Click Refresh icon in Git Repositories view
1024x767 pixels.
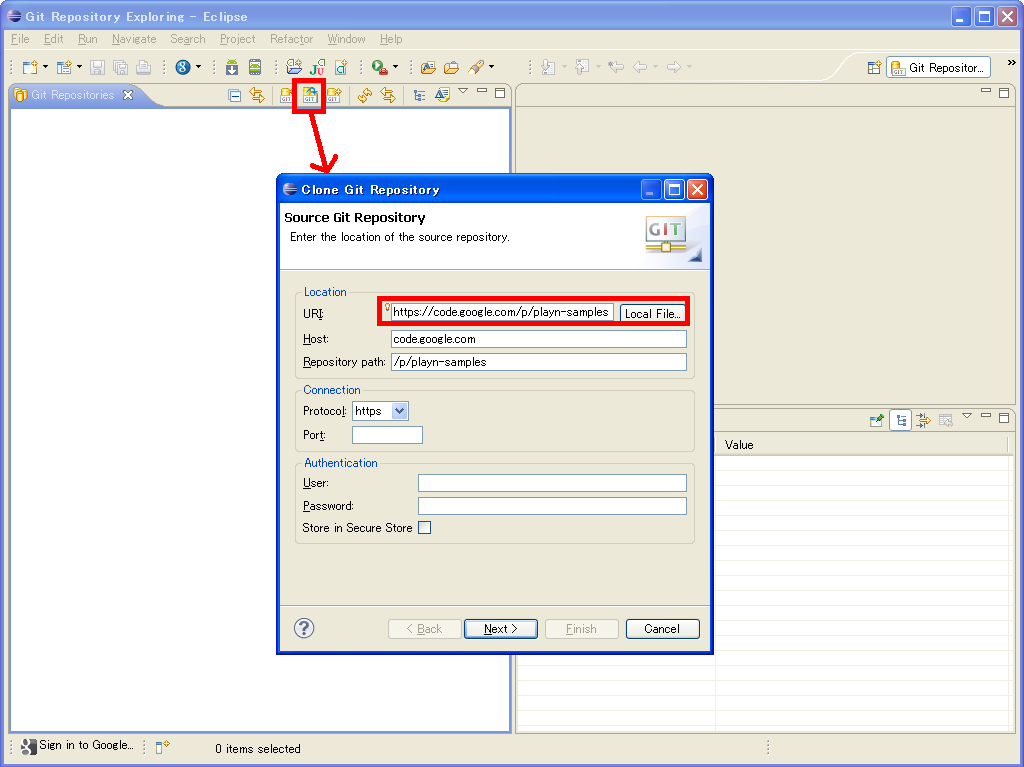pyautogui.click(x=364, y=95)
